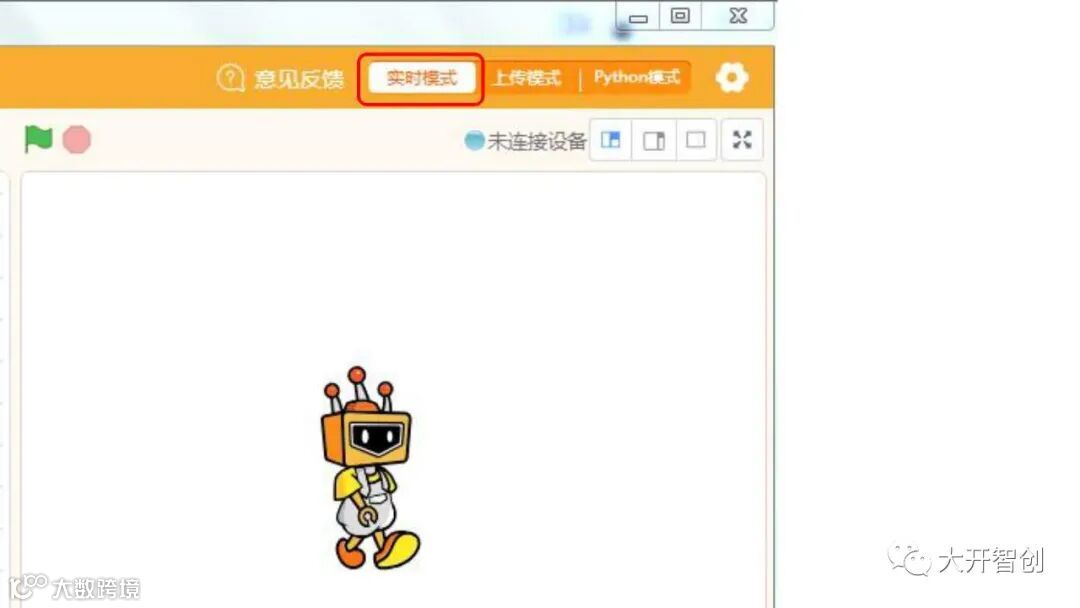Click the feedback question mark icon

tap(231, 78)
